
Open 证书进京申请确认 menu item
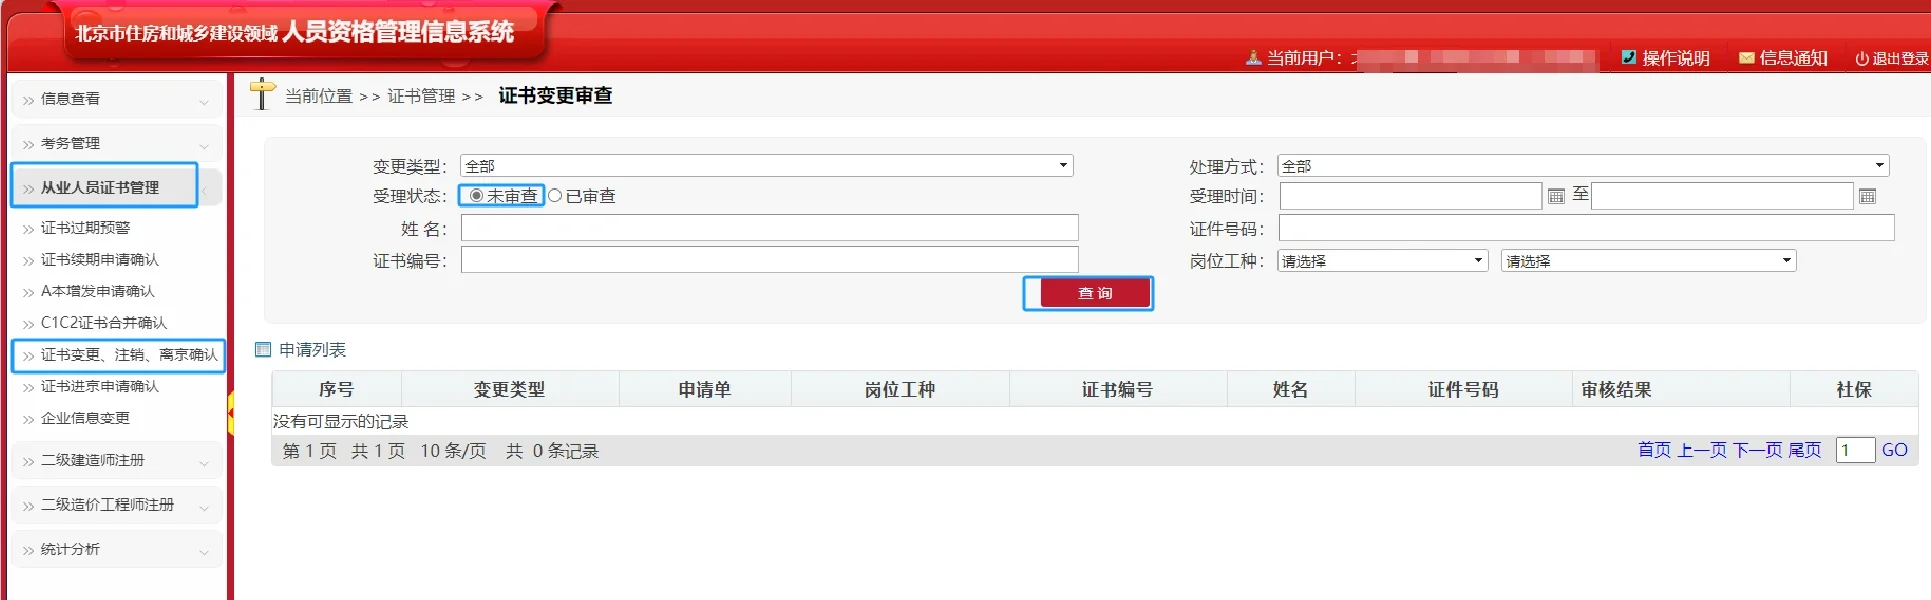coord(99,386)
